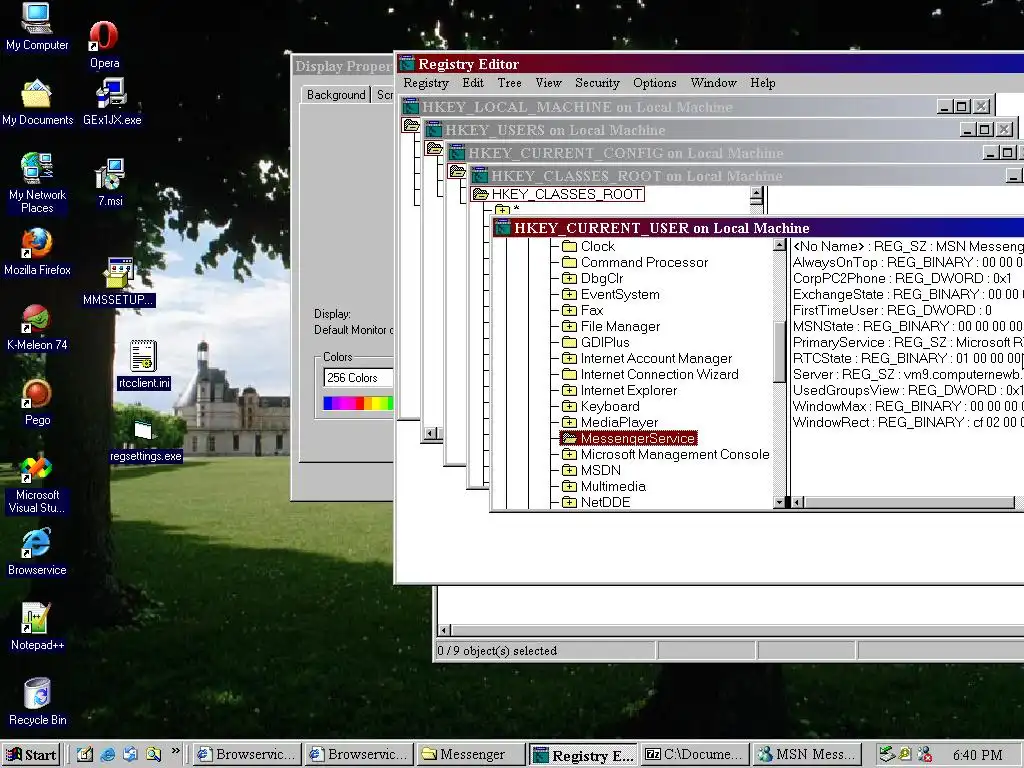Expand the File Manager registry key

coord(569,327)
